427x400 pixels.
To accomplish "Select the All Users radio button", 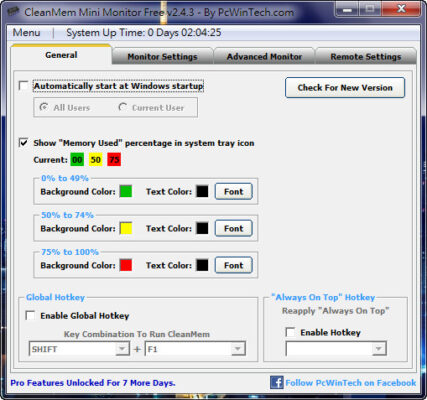I will [x=44, y=107].
